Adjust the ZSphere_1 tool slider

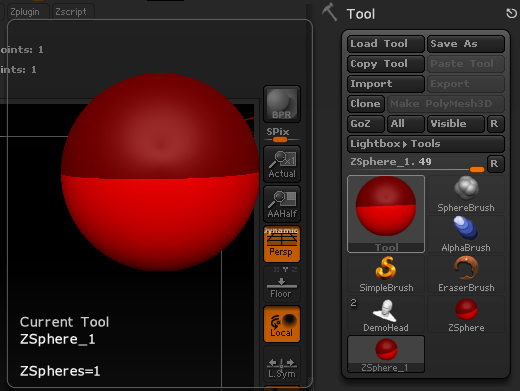click(x=417, y=164)
